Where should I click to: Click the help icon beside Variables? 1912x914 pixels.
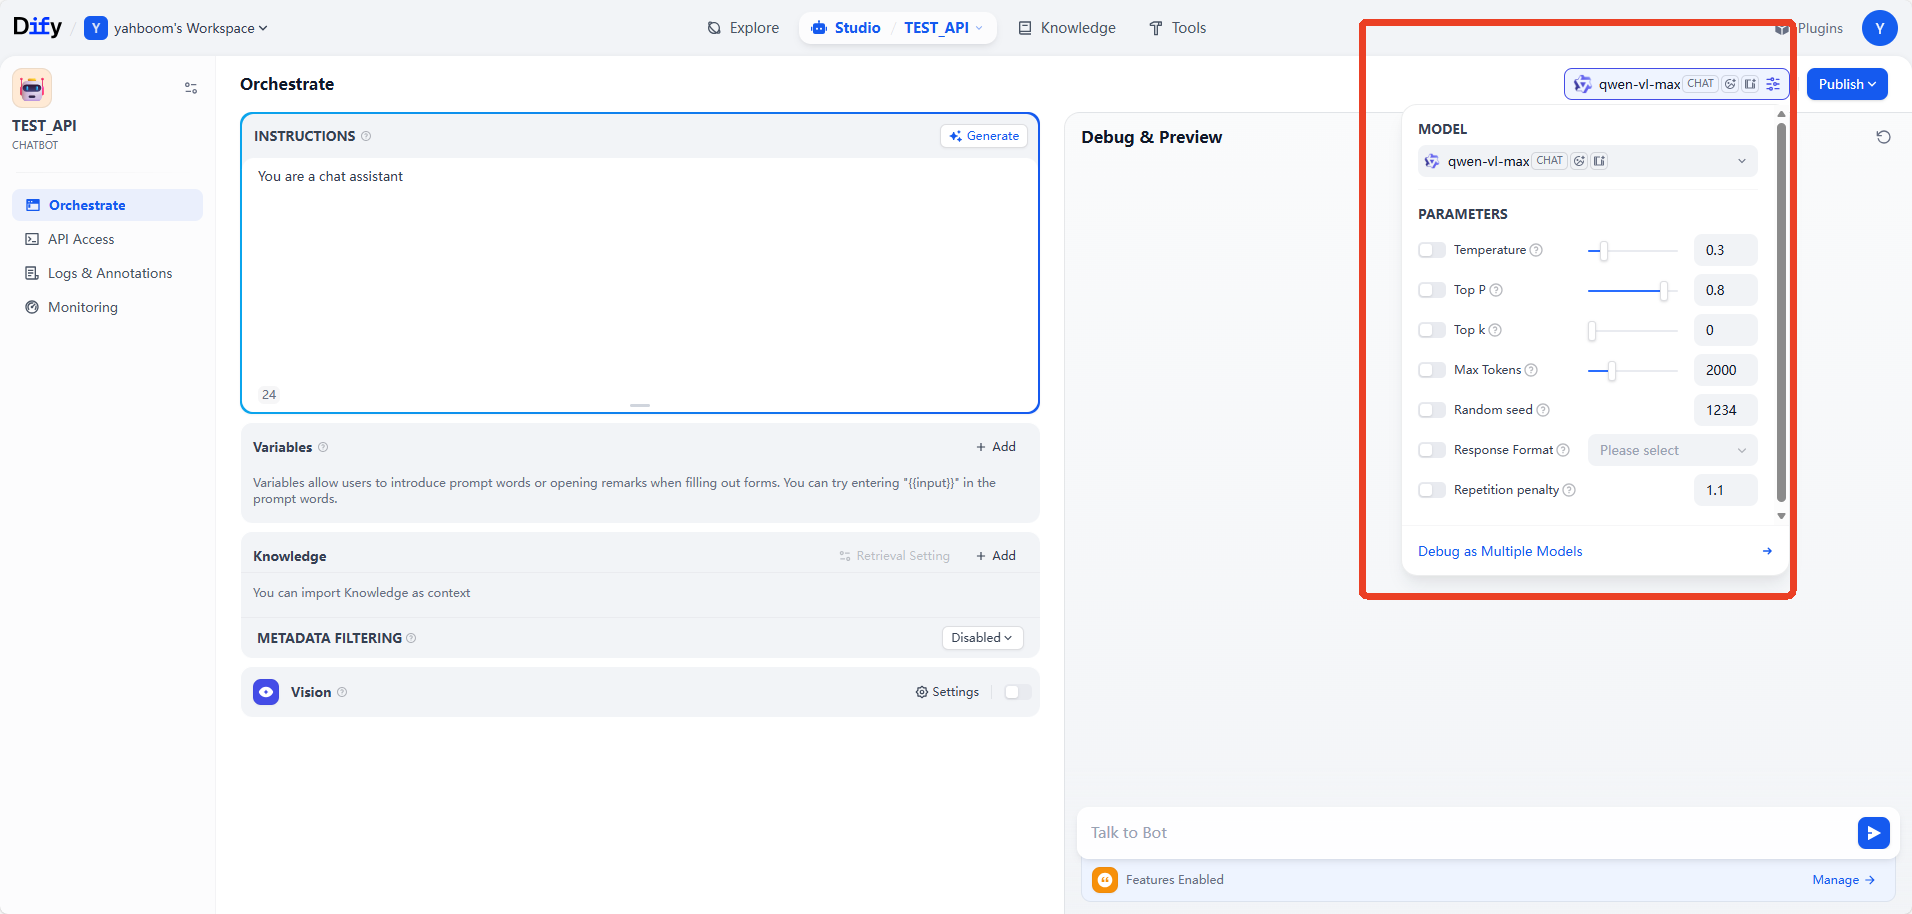(x=323, y=447)
